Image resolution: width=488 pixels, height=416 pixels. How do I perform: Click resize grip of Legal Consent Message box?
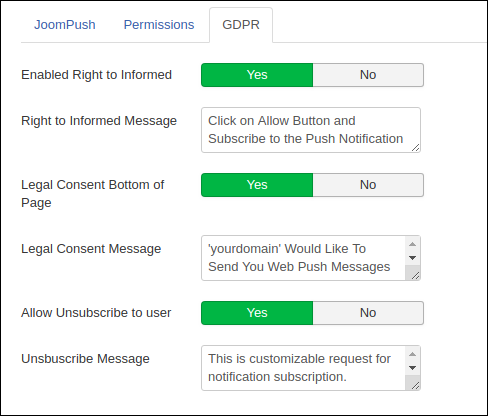415,275
